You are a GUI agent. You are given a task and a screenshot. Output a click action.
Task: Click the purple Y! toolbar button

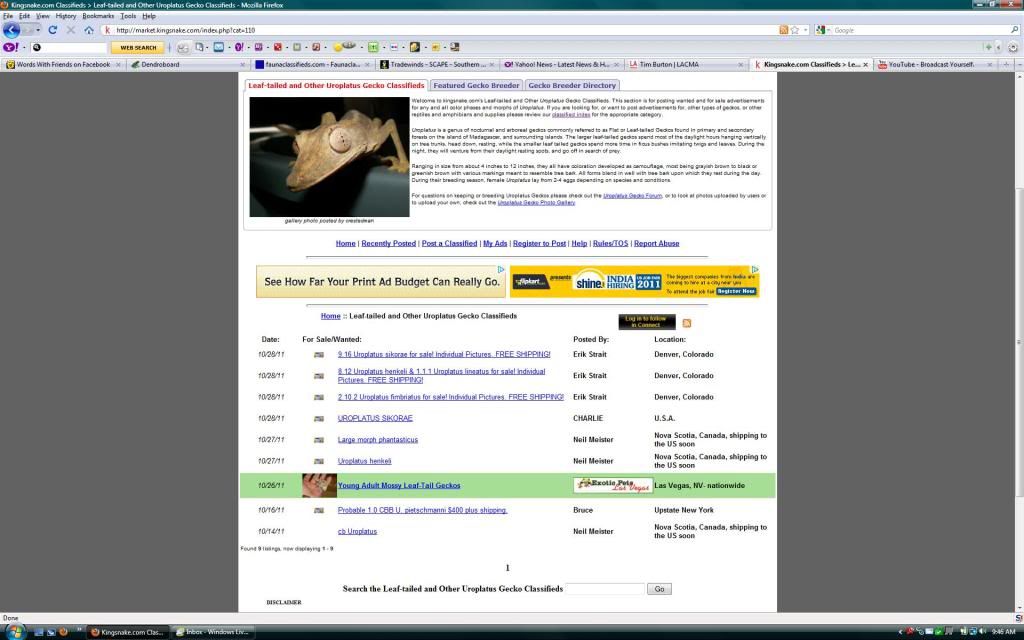(238, 47)
